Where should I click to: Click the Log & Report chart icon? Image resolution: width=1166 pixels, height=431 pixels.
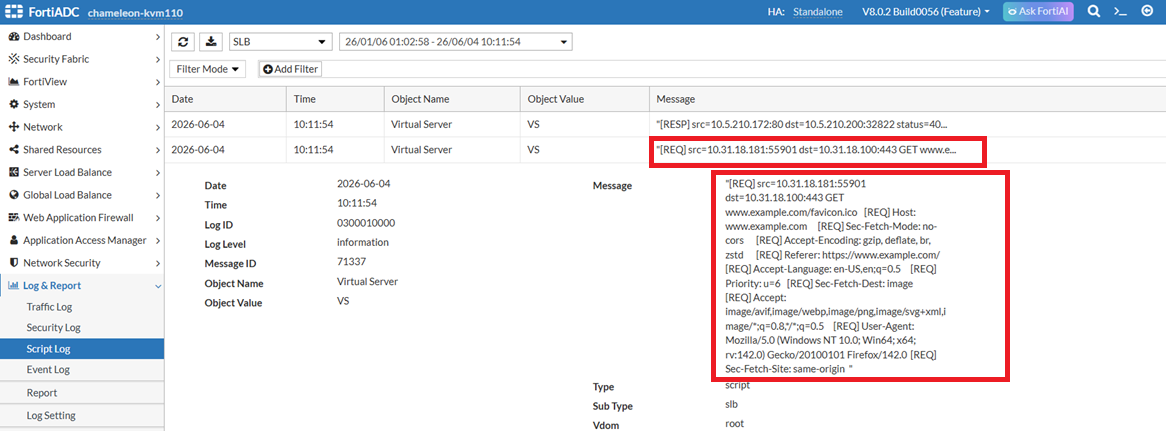(13, 285)
